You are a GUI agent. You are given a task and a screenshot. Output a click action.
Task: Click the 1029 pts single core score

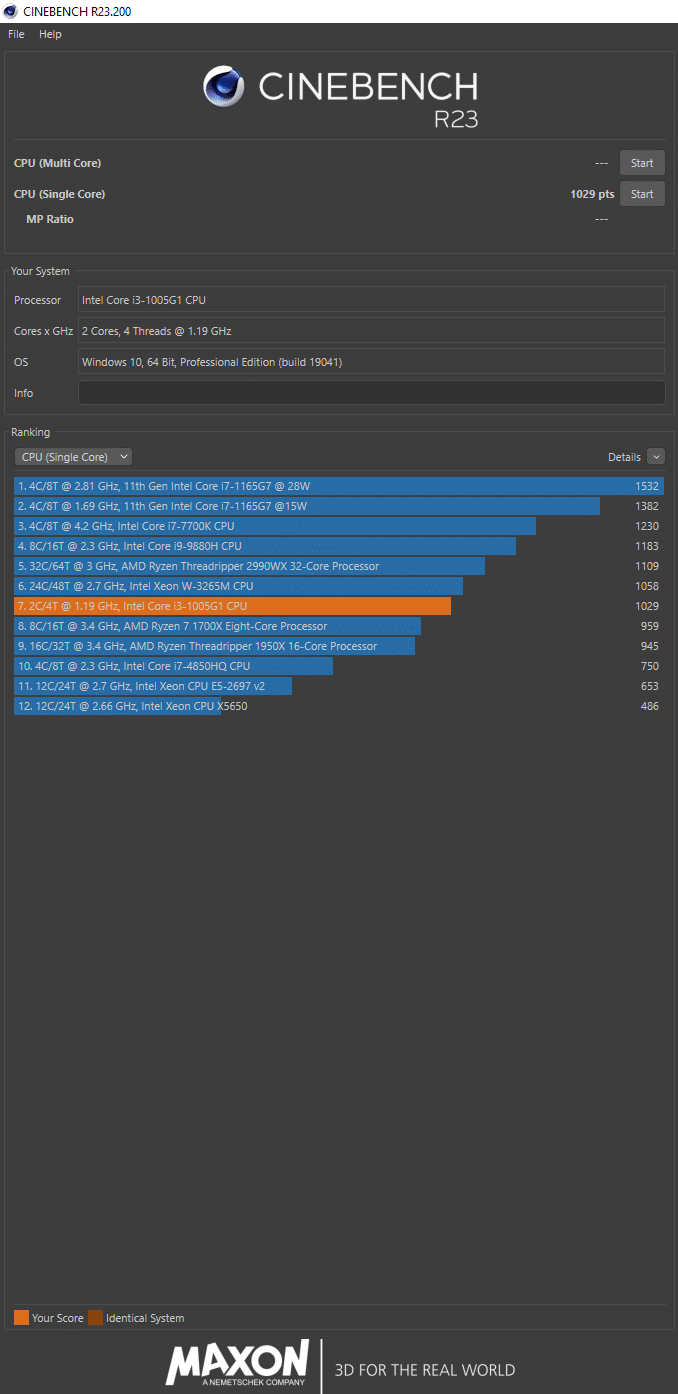pyautogui.click(x=592, y=194)
